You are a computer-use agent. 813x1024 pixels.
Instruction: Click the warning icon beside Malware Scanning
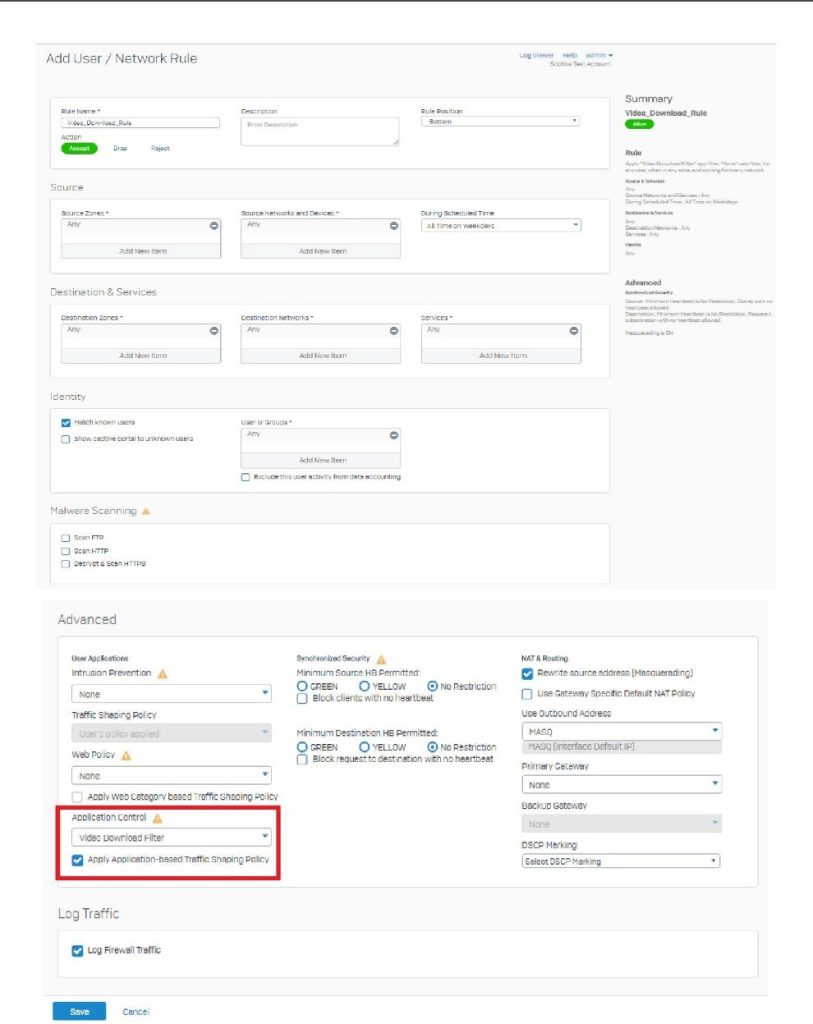point(146,511)
